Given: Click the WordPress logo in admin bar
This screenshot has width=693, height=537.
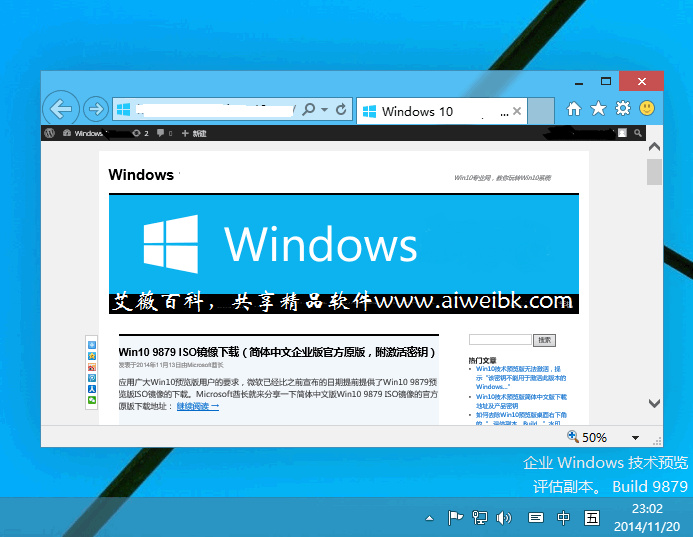Looking at the screenshot, I should click(50, 133).
